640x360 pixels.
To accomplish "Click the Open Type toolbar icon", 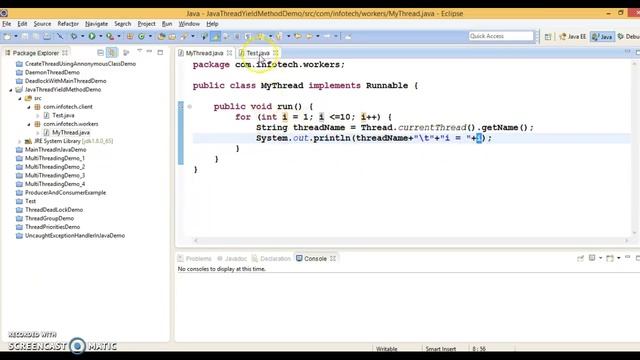I will 161,37.
